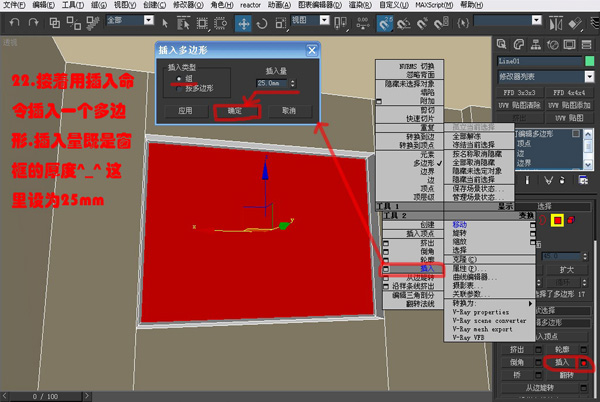Open the Motion command panel tab
The height and width of the screenshot is (402, 600).
pos(553,45)
